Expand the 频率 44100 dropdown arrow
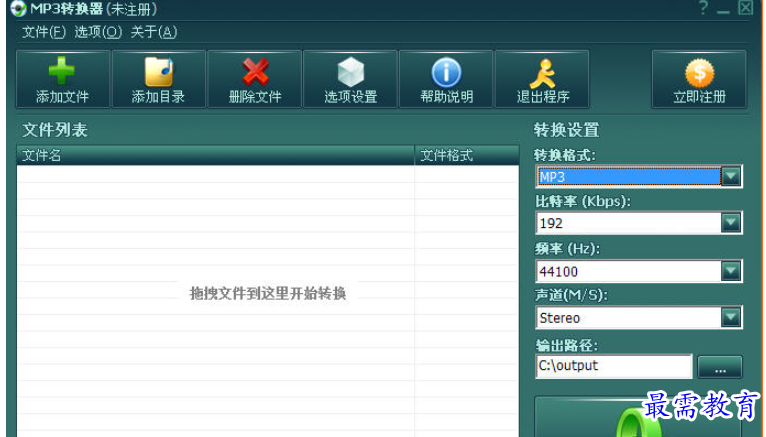766x437 pixels. 731,271
